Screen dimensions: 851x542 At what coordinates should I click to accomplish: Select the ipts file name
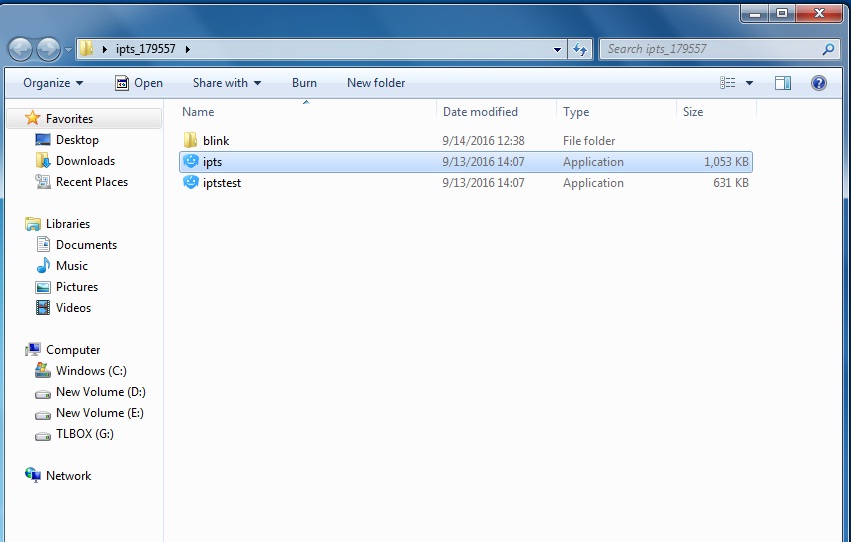click(x=212, y=162)
